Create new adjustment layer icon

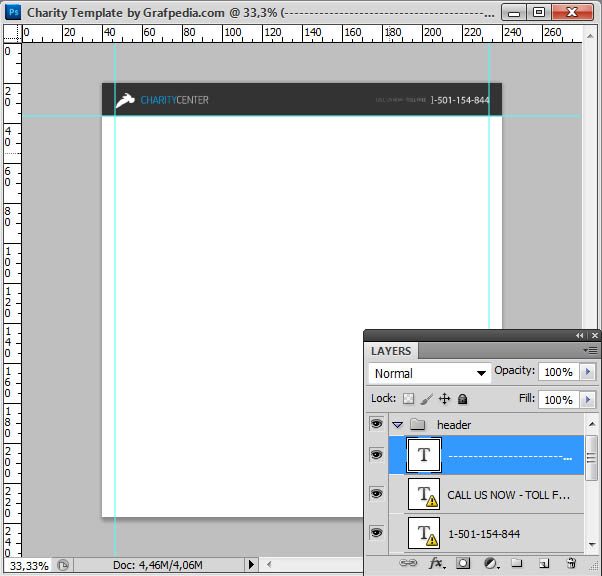click(491, 563)
